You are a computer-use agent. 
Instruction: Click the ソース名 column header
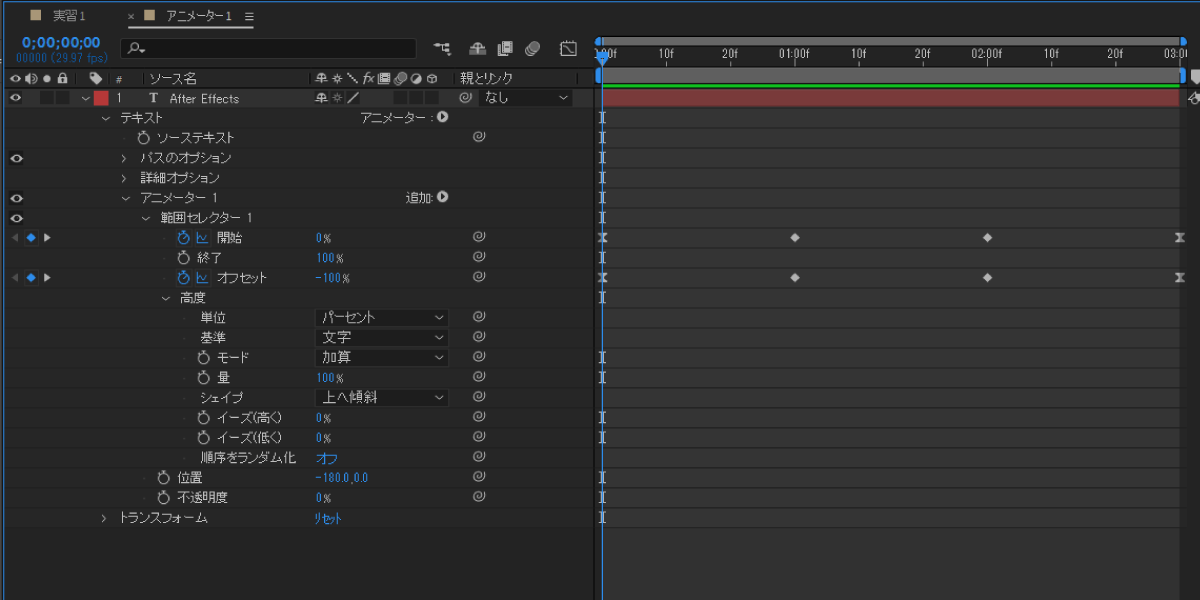(x=173, y=78)
